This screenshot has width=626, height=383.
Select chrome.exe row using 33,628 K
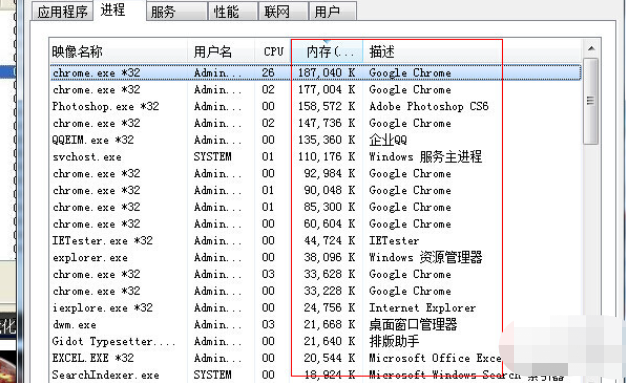315,274
